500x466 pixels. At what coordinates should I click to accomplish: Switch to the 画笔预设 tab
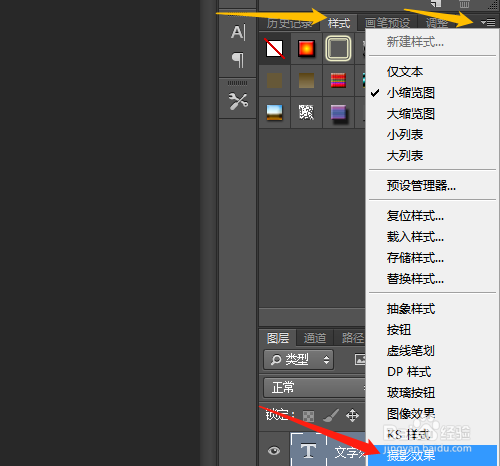pos(387,23)
